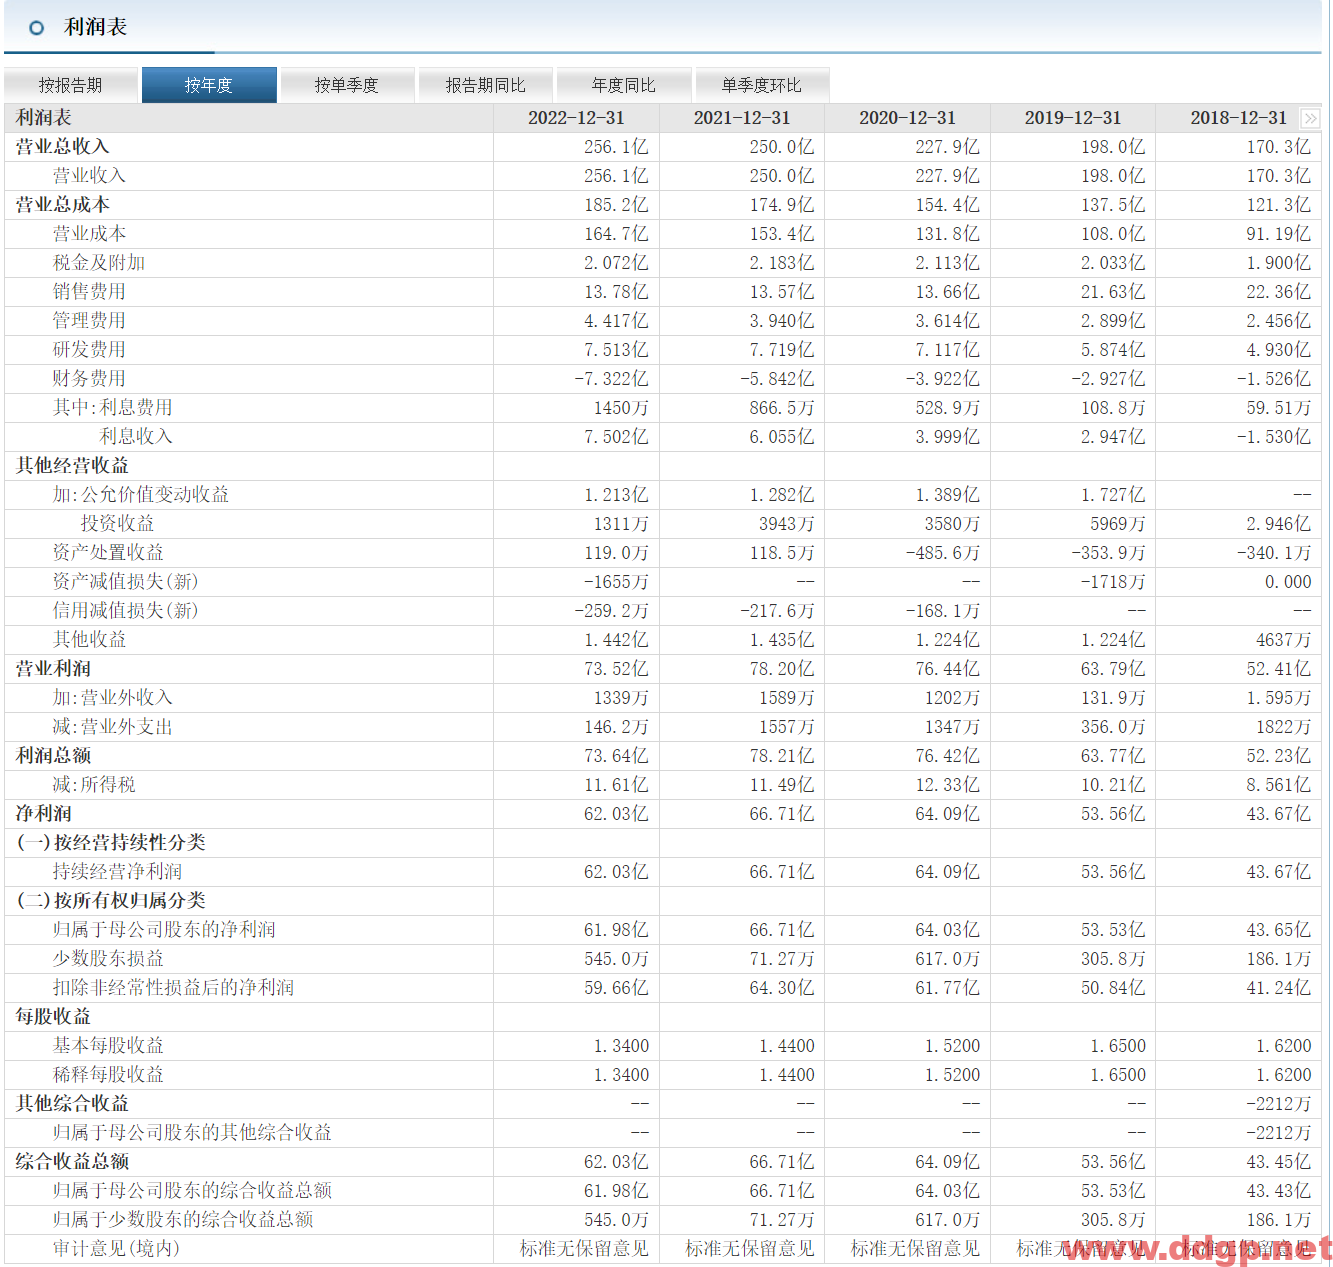Click the 营业总成本 row label
Viewport: 1333px width, 1267px height.
click(62, 205)
